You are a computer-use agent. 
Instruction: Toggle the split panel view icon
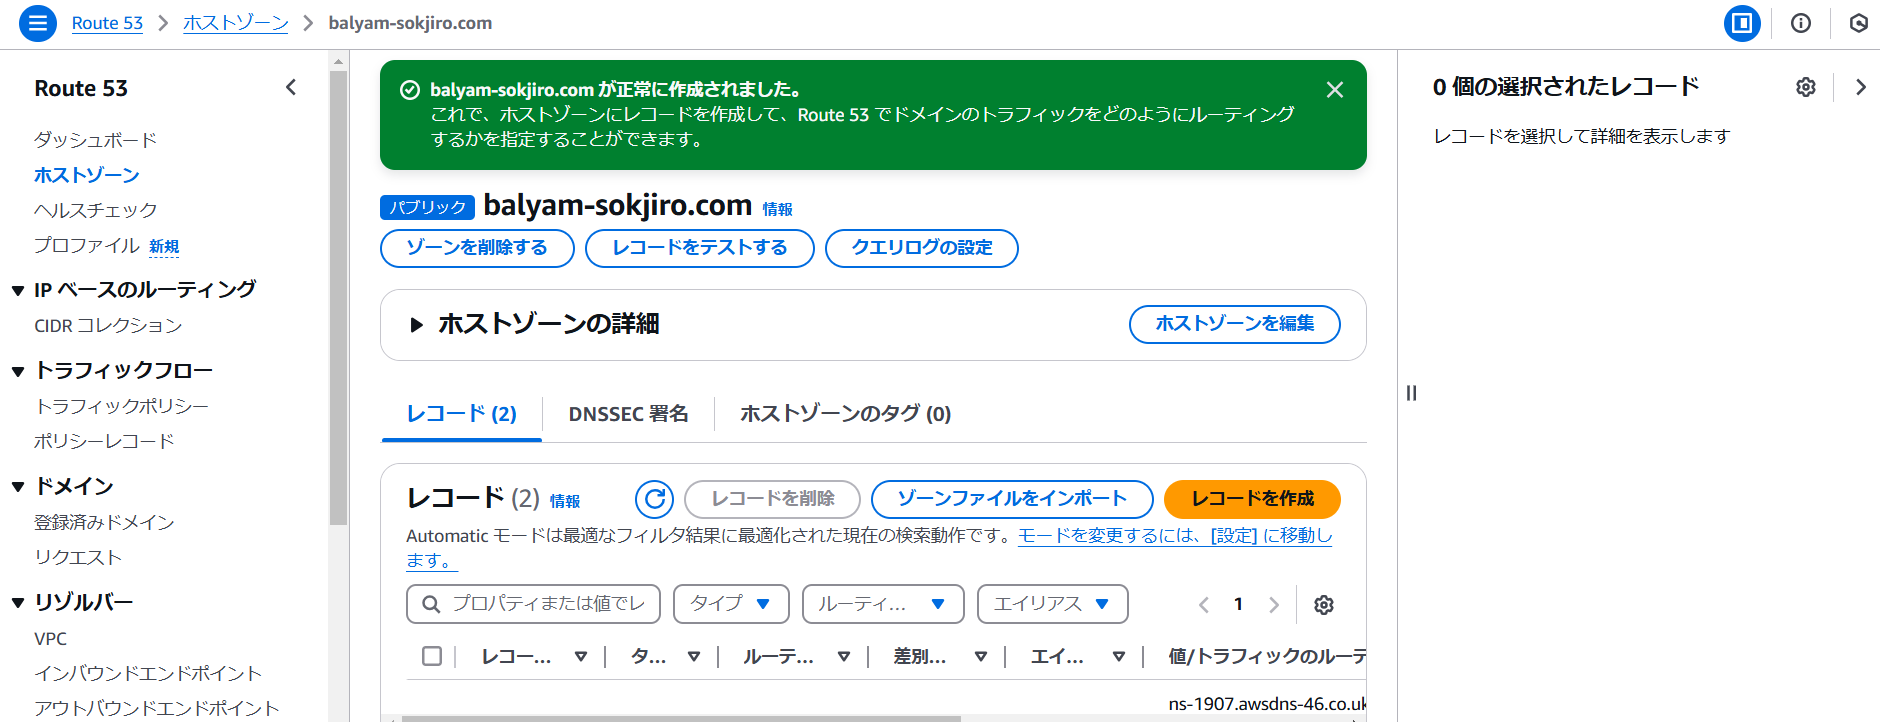[x=1742, y=23]
